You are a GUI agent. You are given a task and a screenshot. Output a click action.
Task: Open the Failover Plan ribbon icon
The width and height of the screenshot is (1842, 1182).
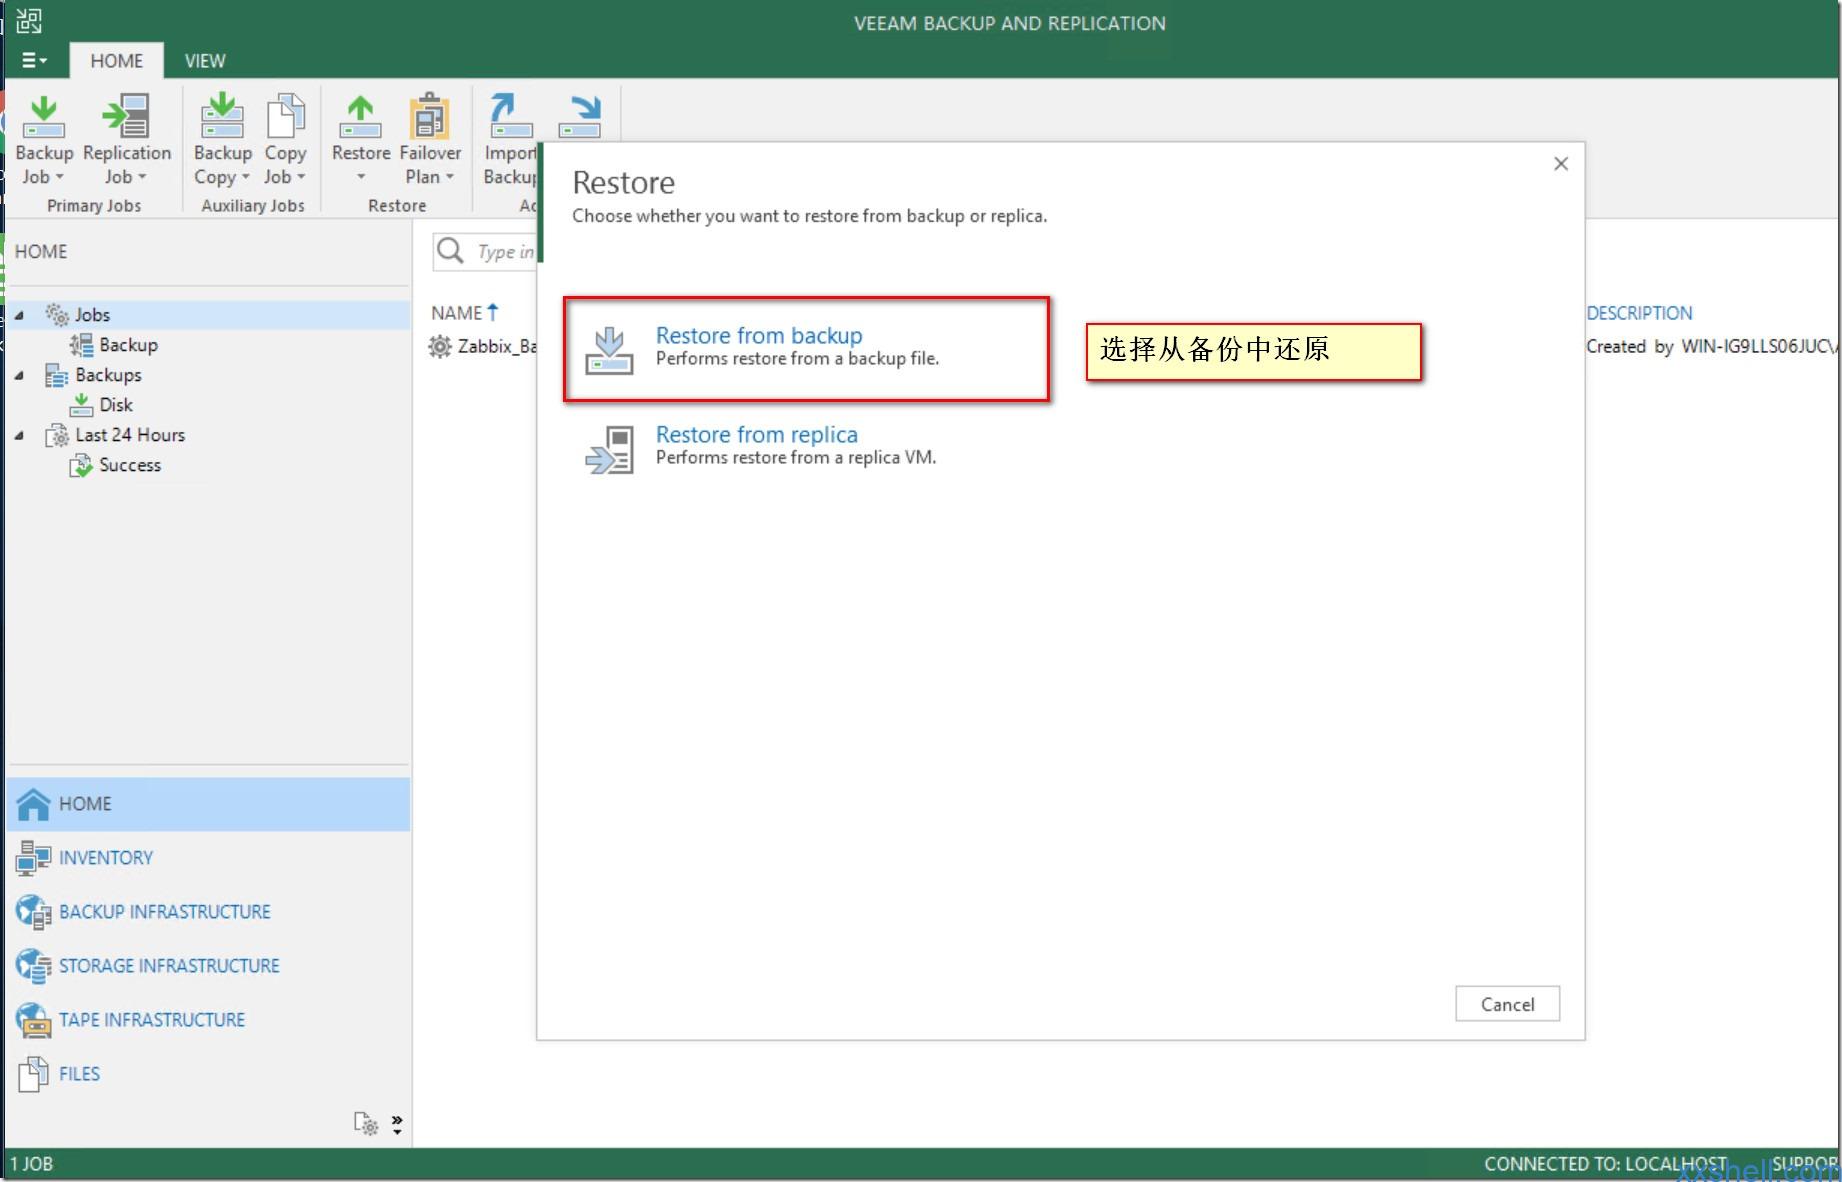[430, 116]
